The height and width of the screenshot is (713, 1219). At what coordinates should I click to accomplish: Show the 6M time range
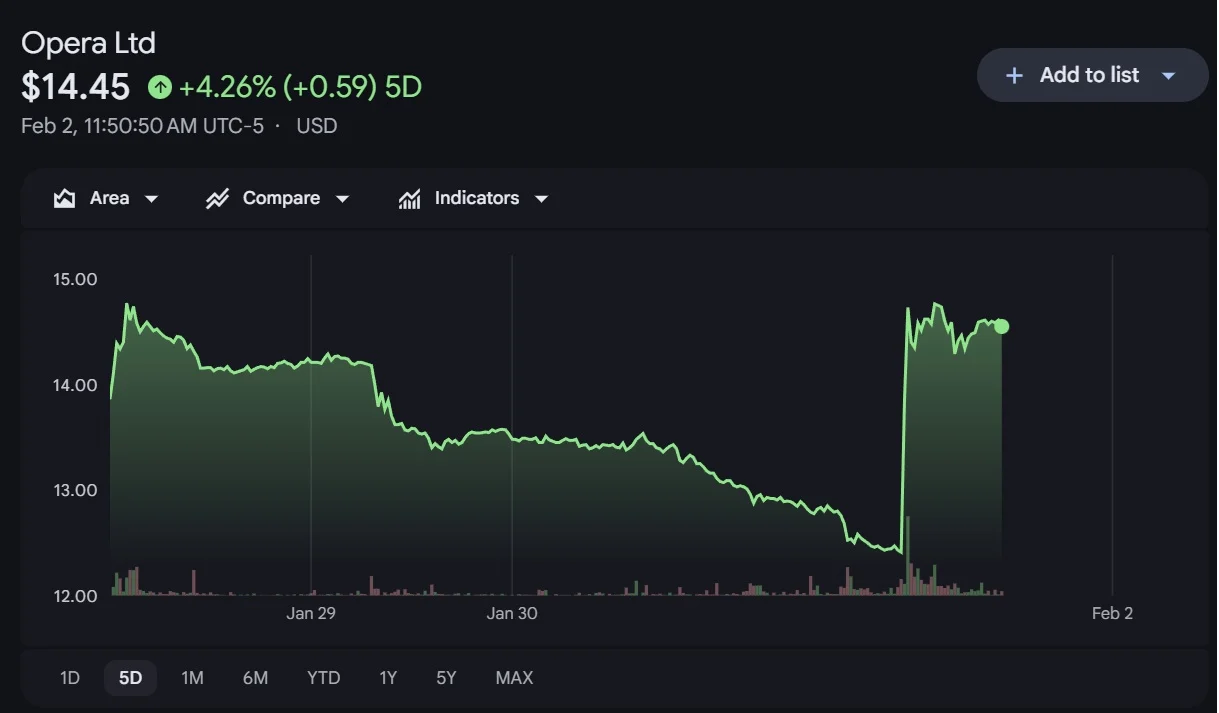(x=255, y=678)
